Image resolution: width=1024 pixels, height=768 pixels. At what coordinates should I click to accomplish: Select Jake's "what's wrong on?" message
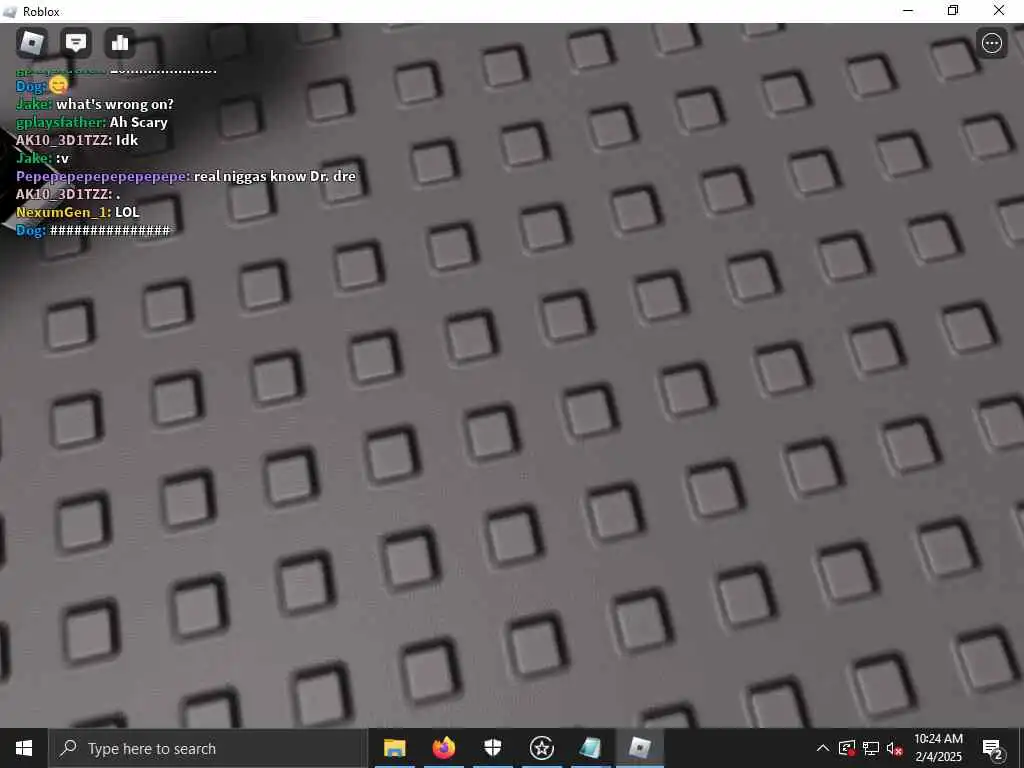click(95, 104)
